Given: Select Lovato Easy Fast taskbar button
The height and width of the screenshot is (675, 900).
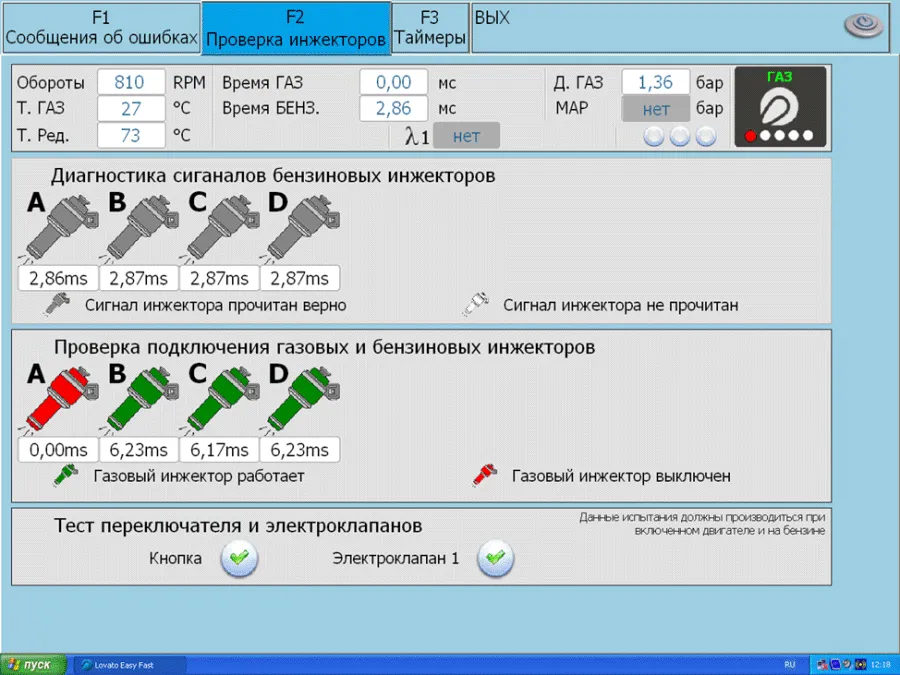Looking at the screenshot, I should coord(130,665).
